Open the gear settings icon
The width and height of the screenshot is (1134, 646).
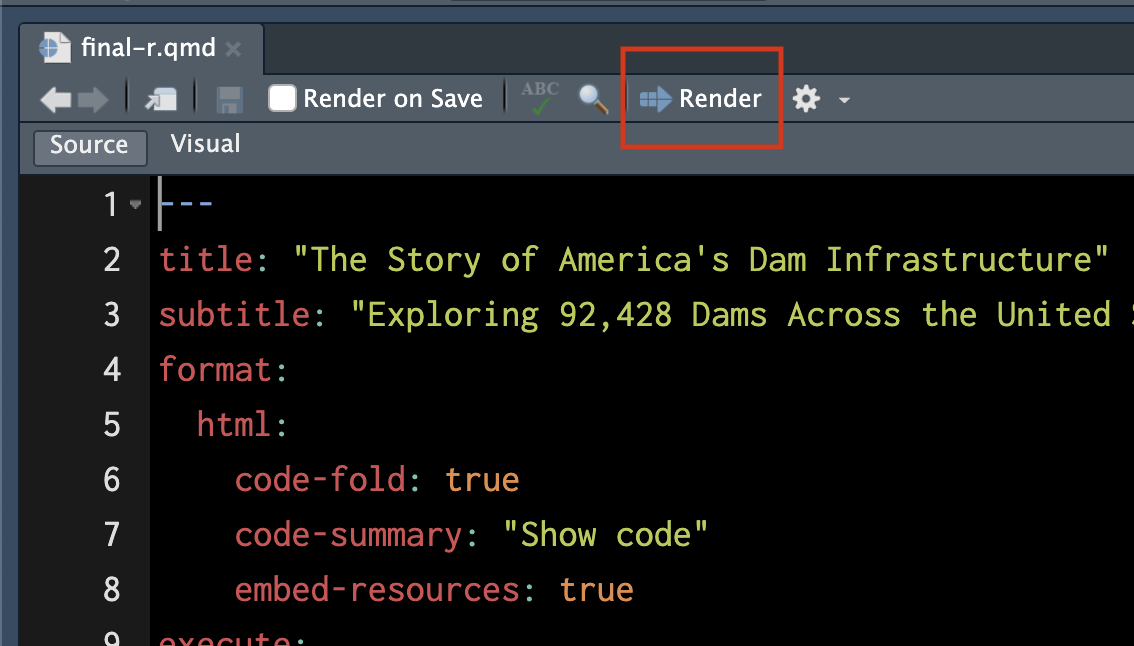[806, 99]
